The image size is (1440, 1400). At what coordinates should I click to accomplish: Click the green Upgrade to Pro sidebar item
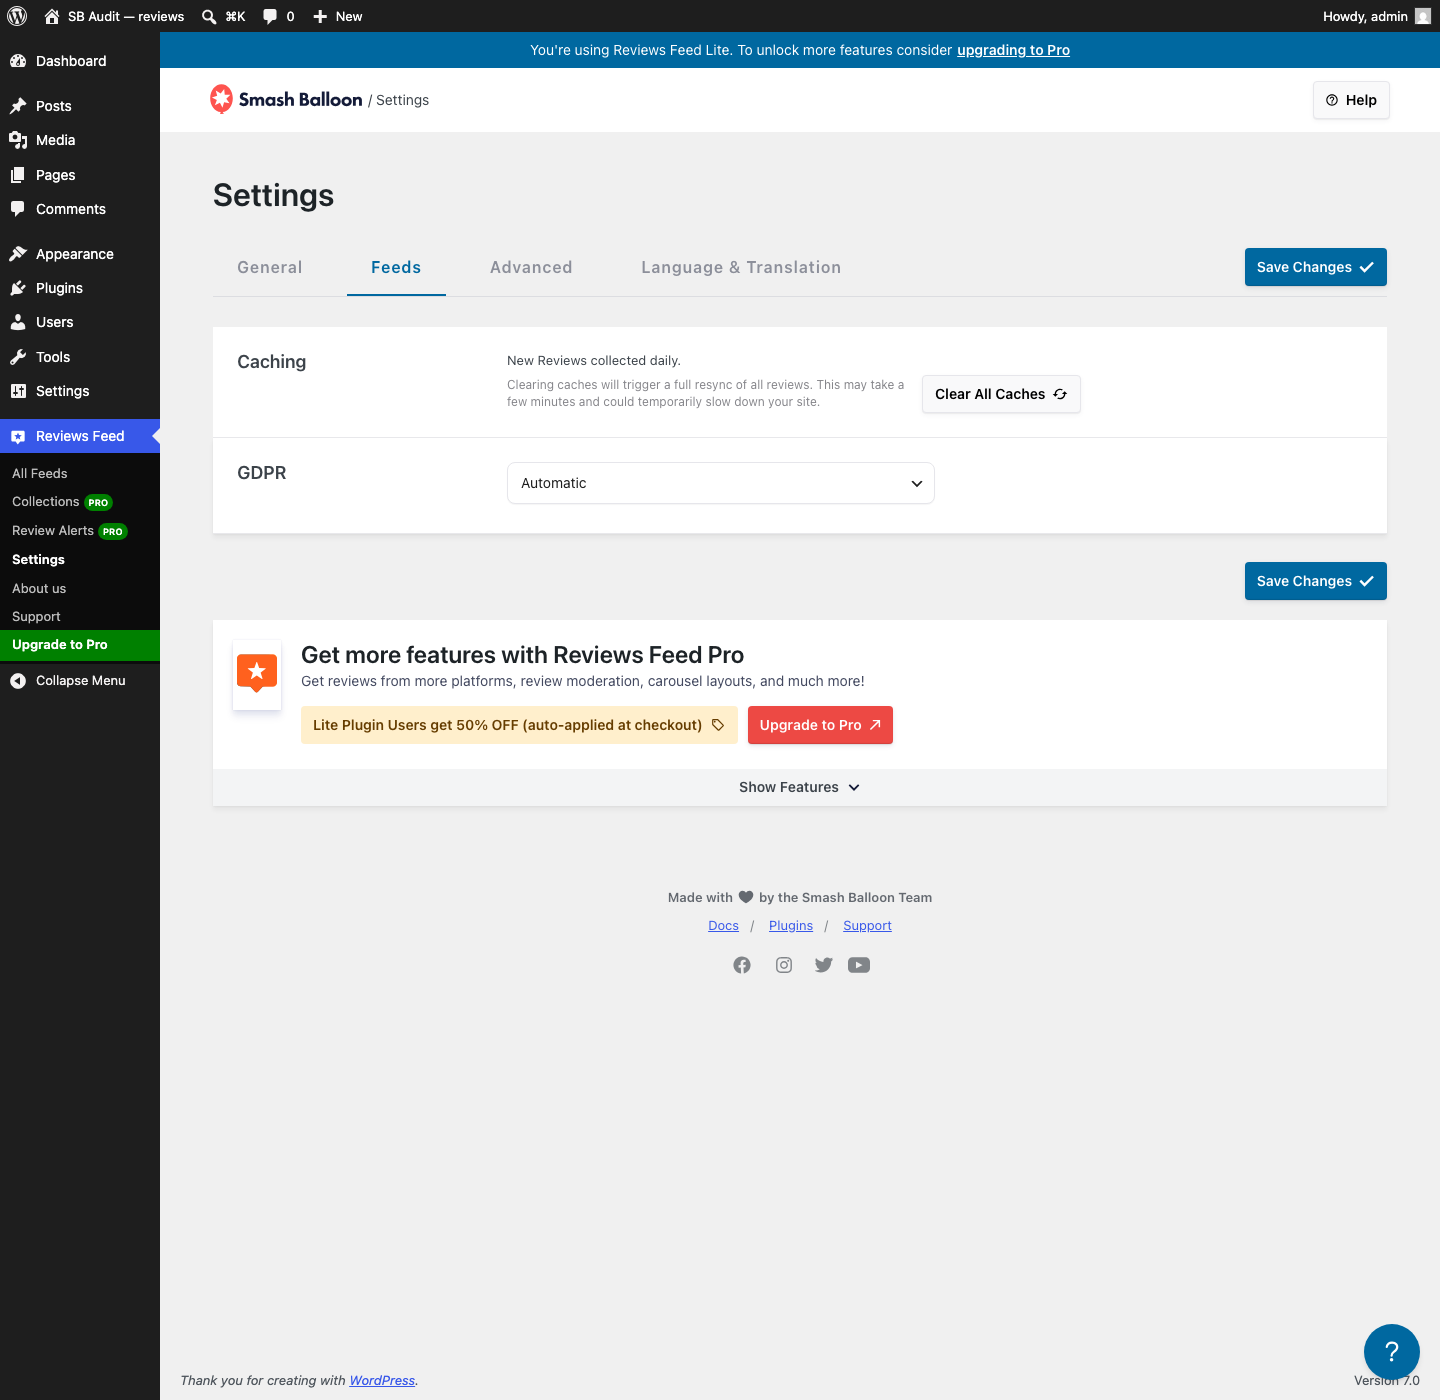click(80, 645)
